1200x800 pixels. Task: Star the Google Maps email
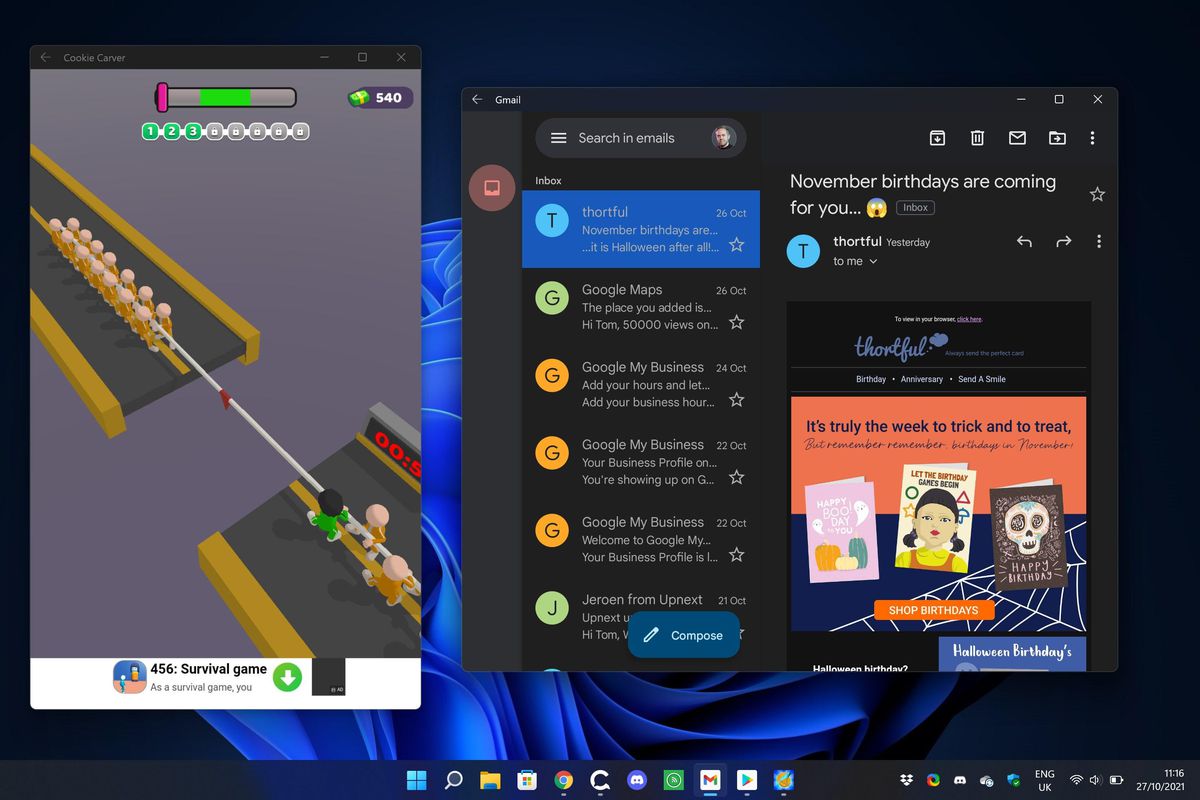pyautogui.click(x=736, y=322)
